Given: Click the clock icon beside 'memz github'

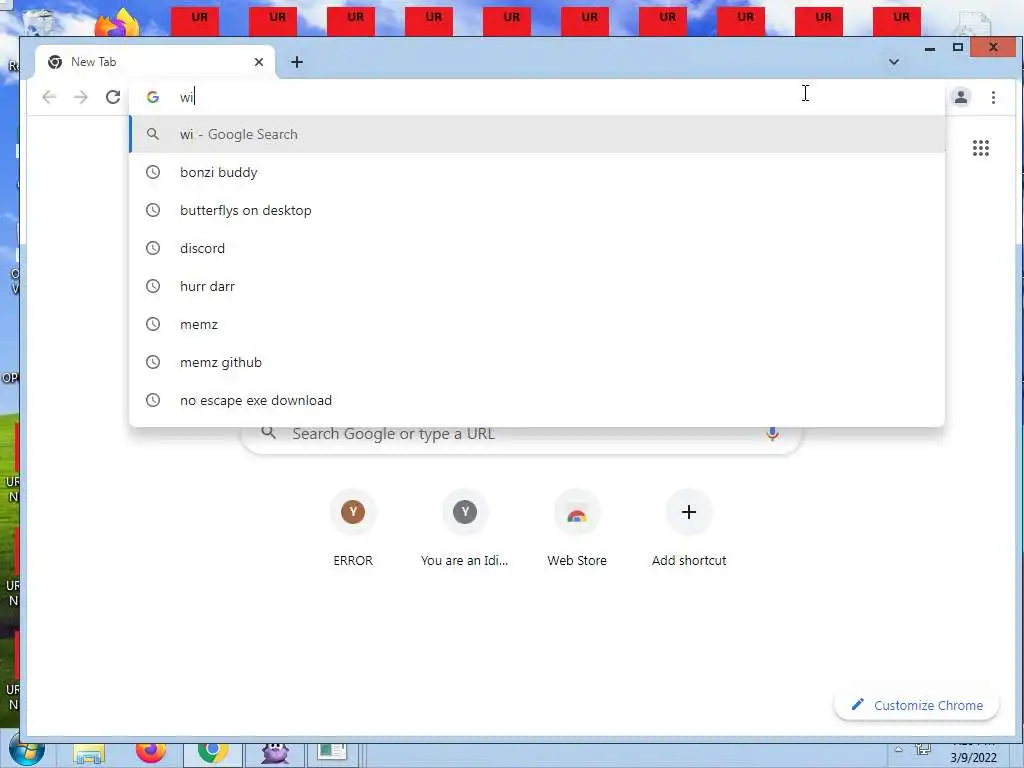Looking at the screenshot, I should click(153, 362).
